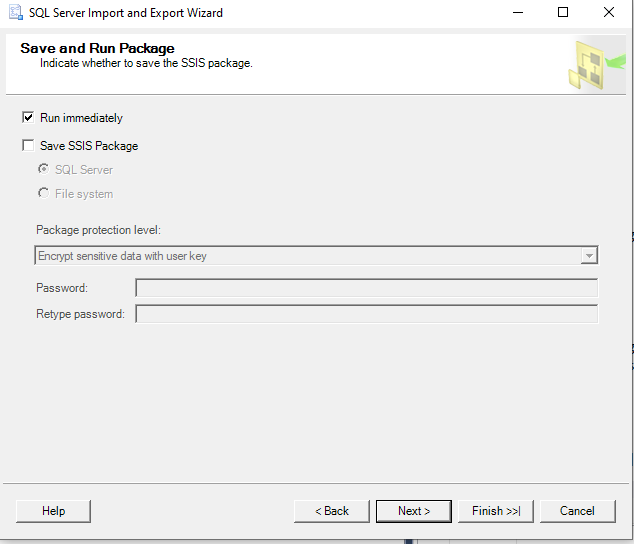Go to previous step with Back button
The height and width of the screenshot is (544, 634).
pyautogui.click(x=332, y=511)
